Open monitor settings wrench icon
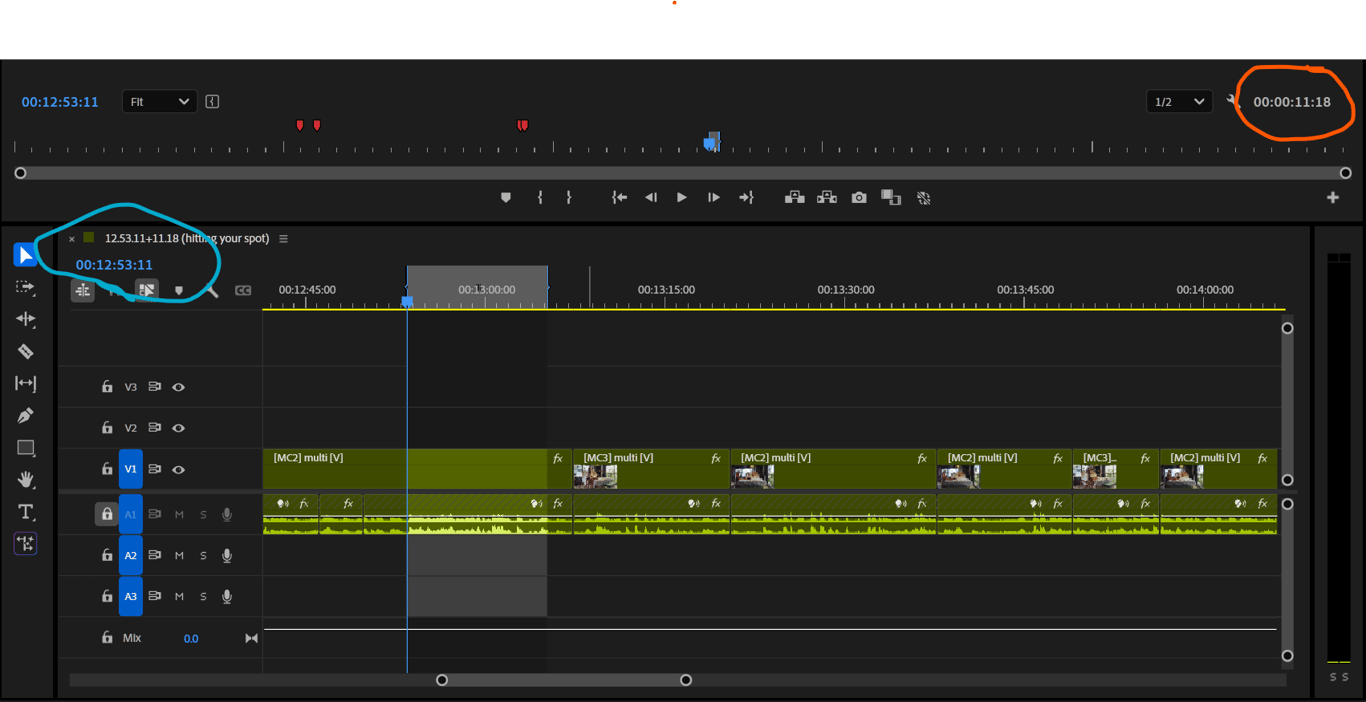This screenshot has width=1366, height=702. tap(1232, 101)
